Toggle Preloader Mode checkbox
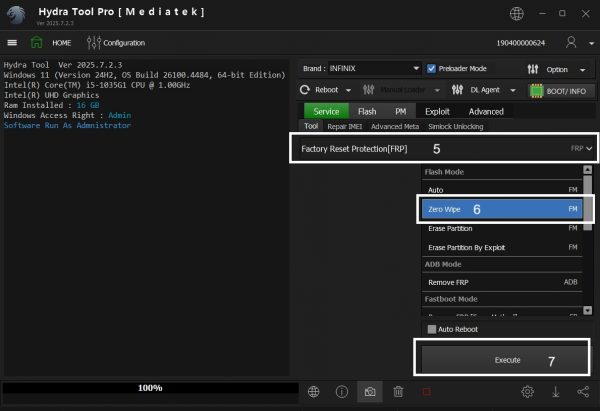Screen dimensions: 600x411 point(431,68)
